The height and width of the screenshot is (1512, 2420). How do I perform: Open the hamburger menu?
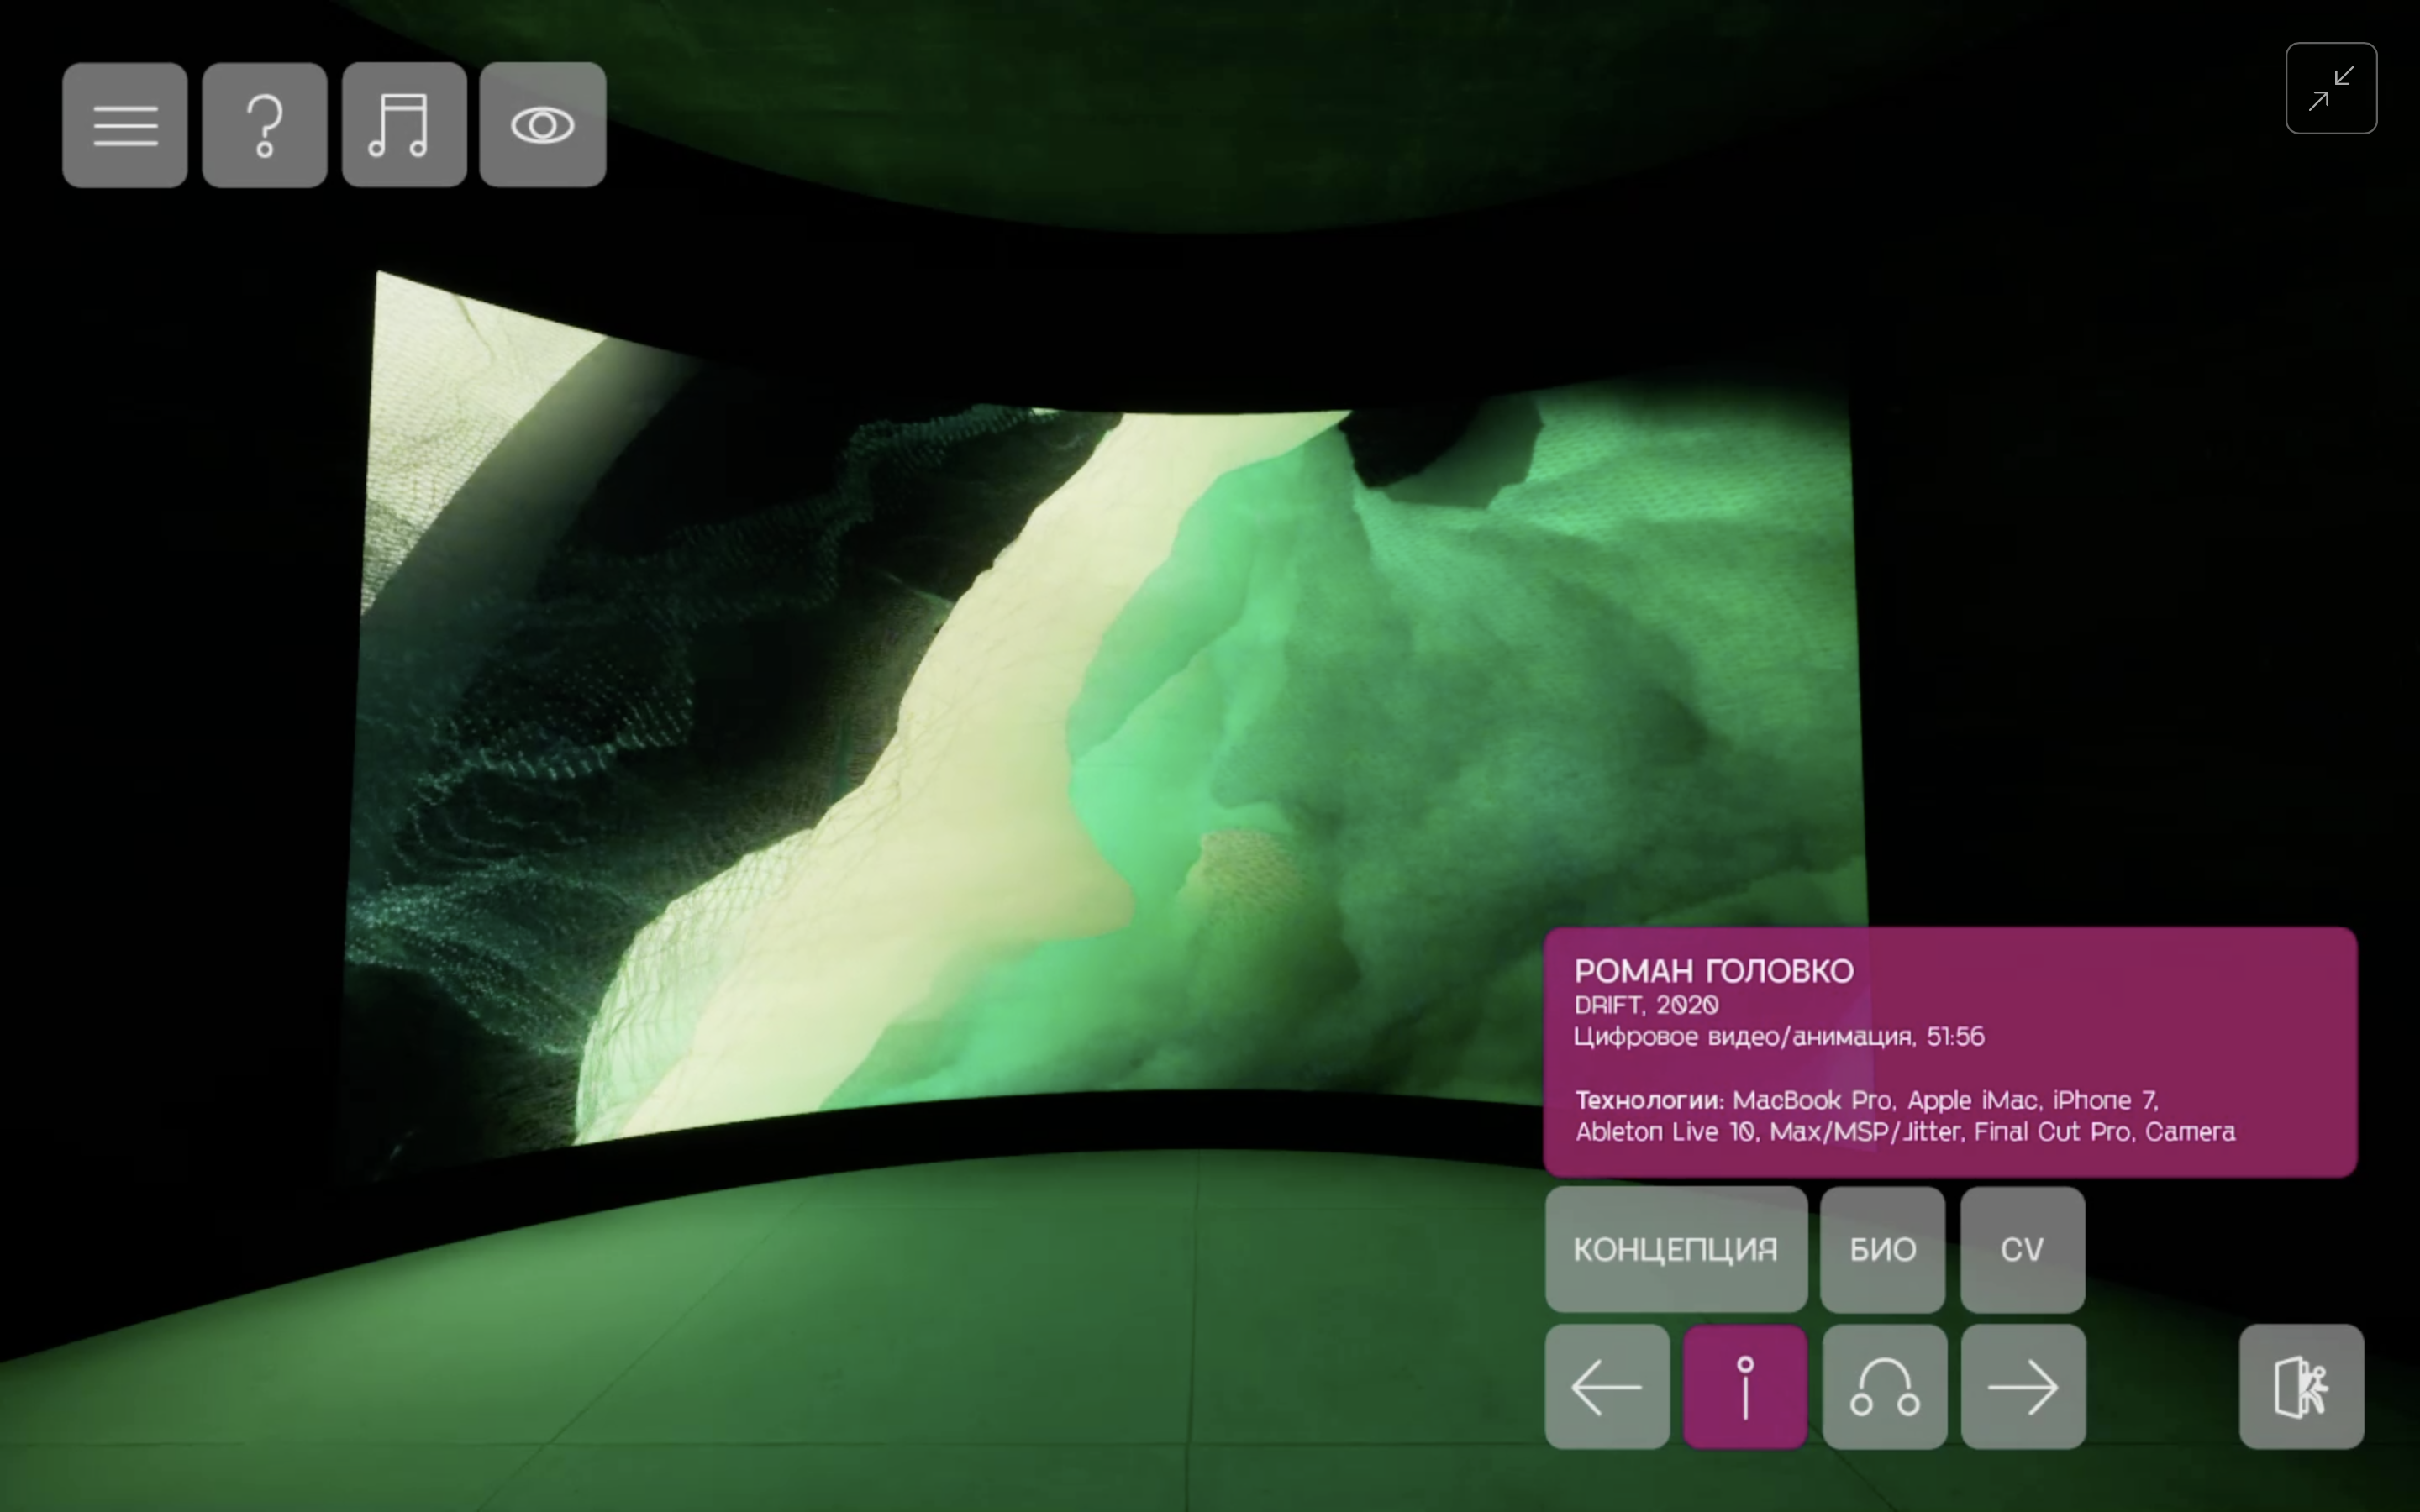point(125,125)
